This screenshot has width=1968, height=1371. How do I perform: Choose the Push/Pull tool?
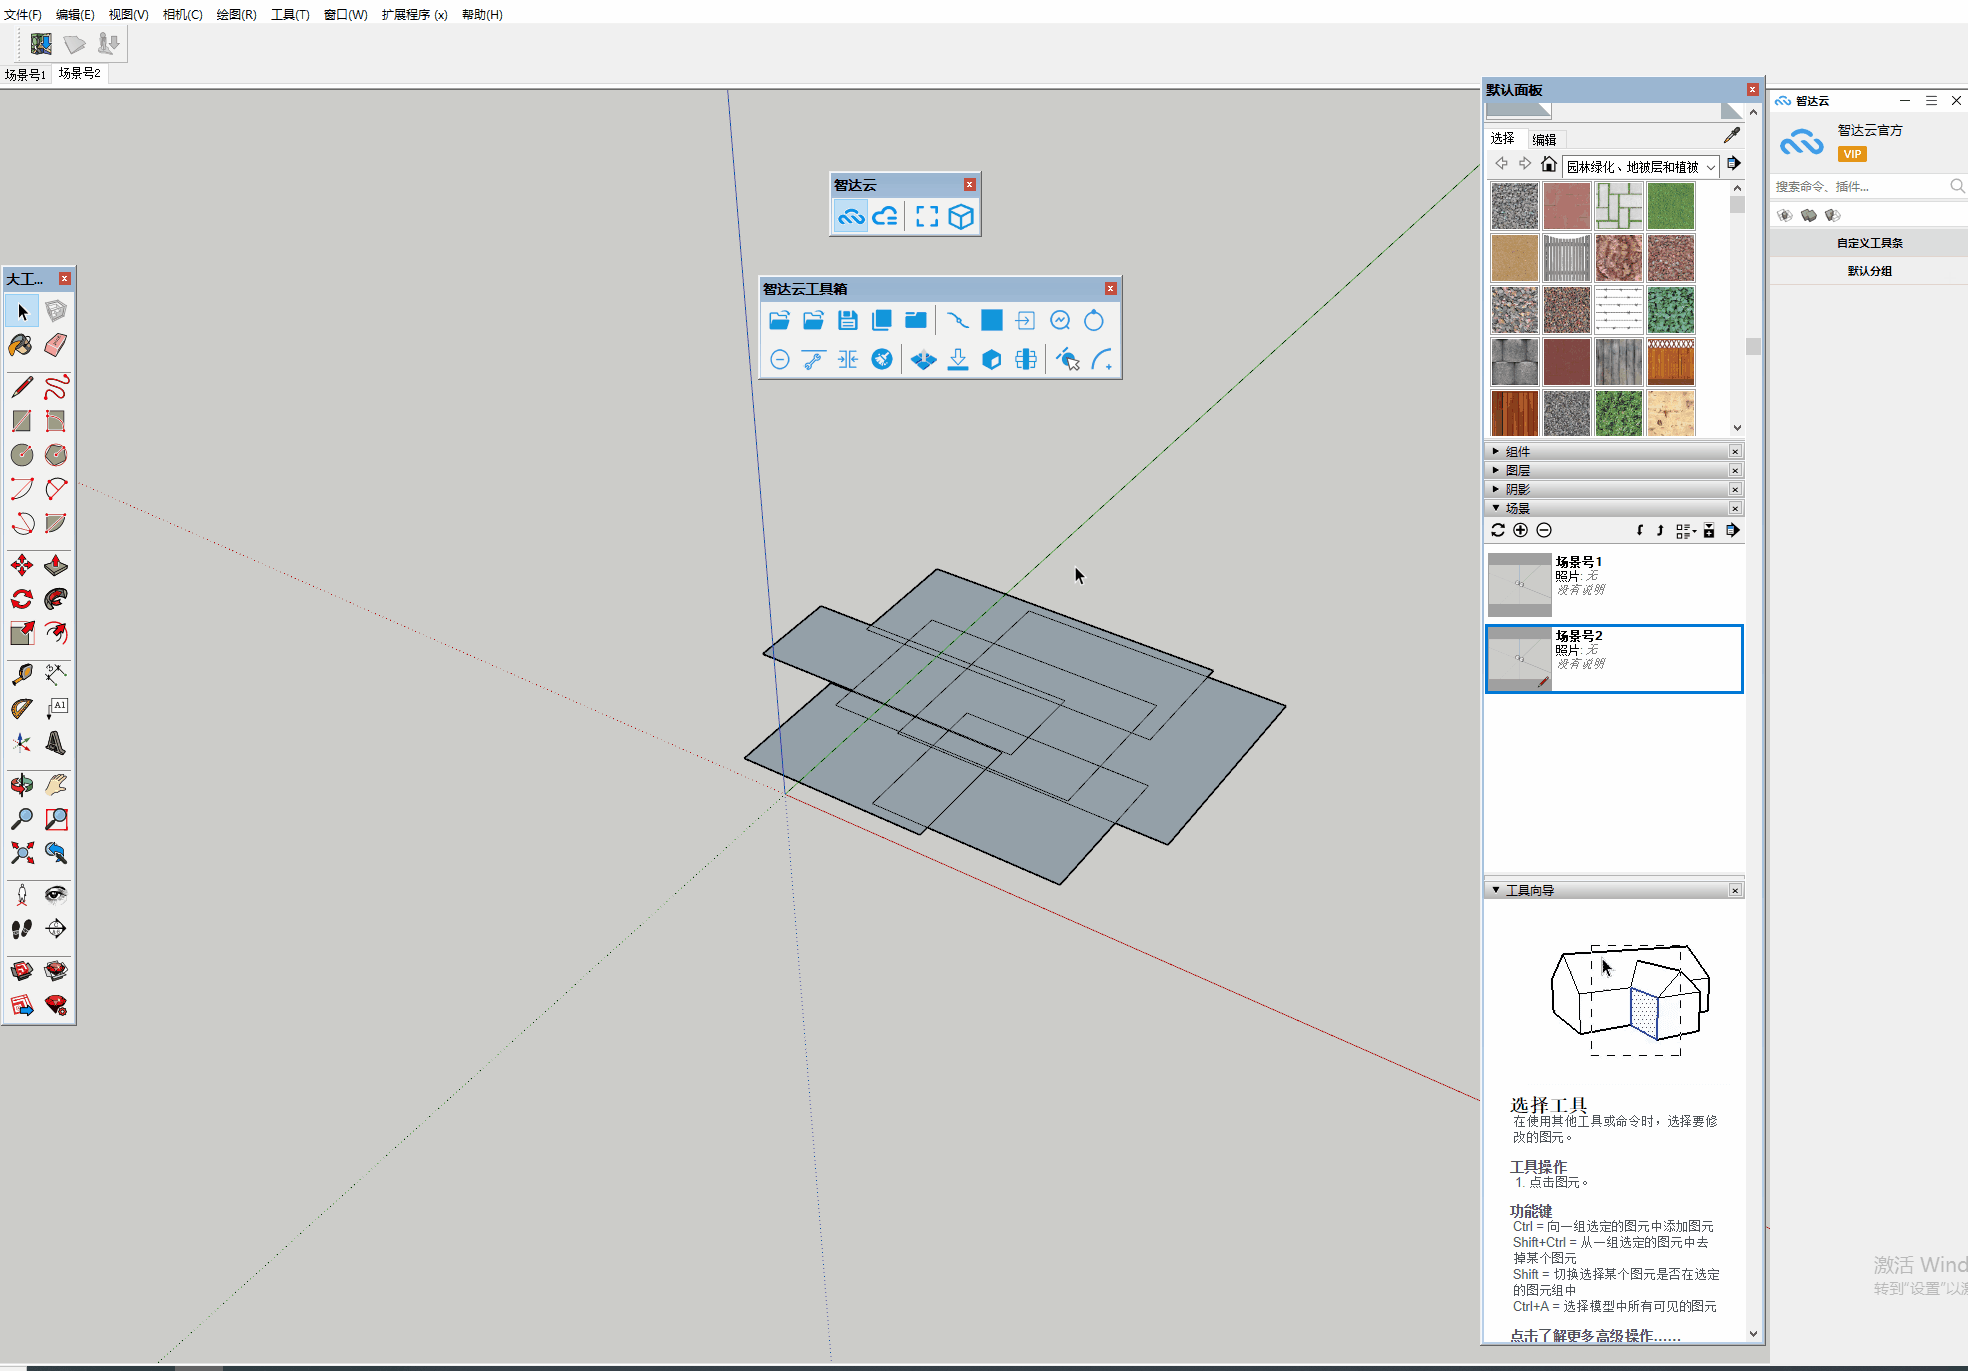point(56,566)
